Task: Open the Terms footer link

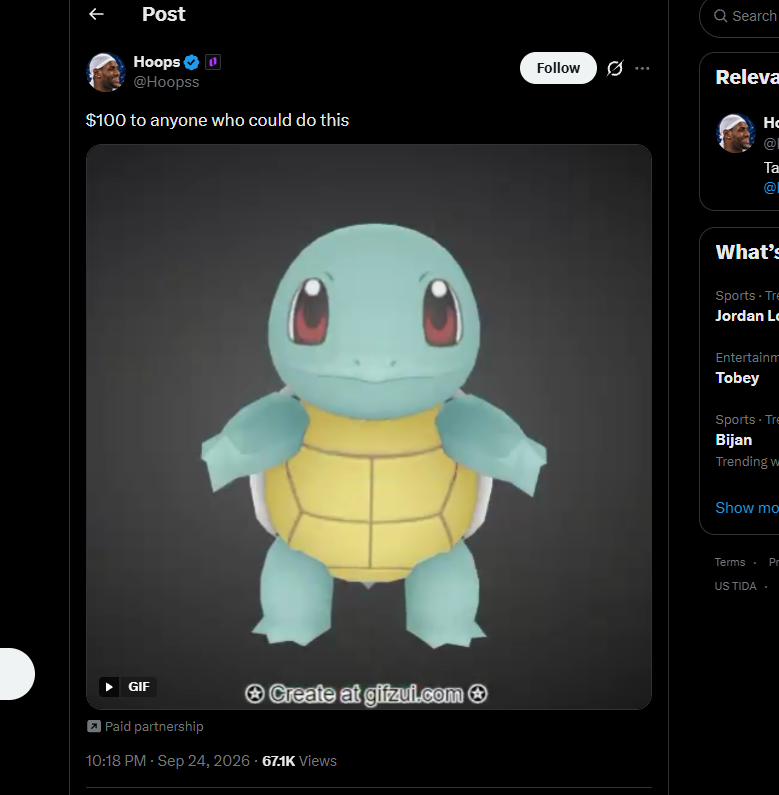Action: [x=730, y=562]
